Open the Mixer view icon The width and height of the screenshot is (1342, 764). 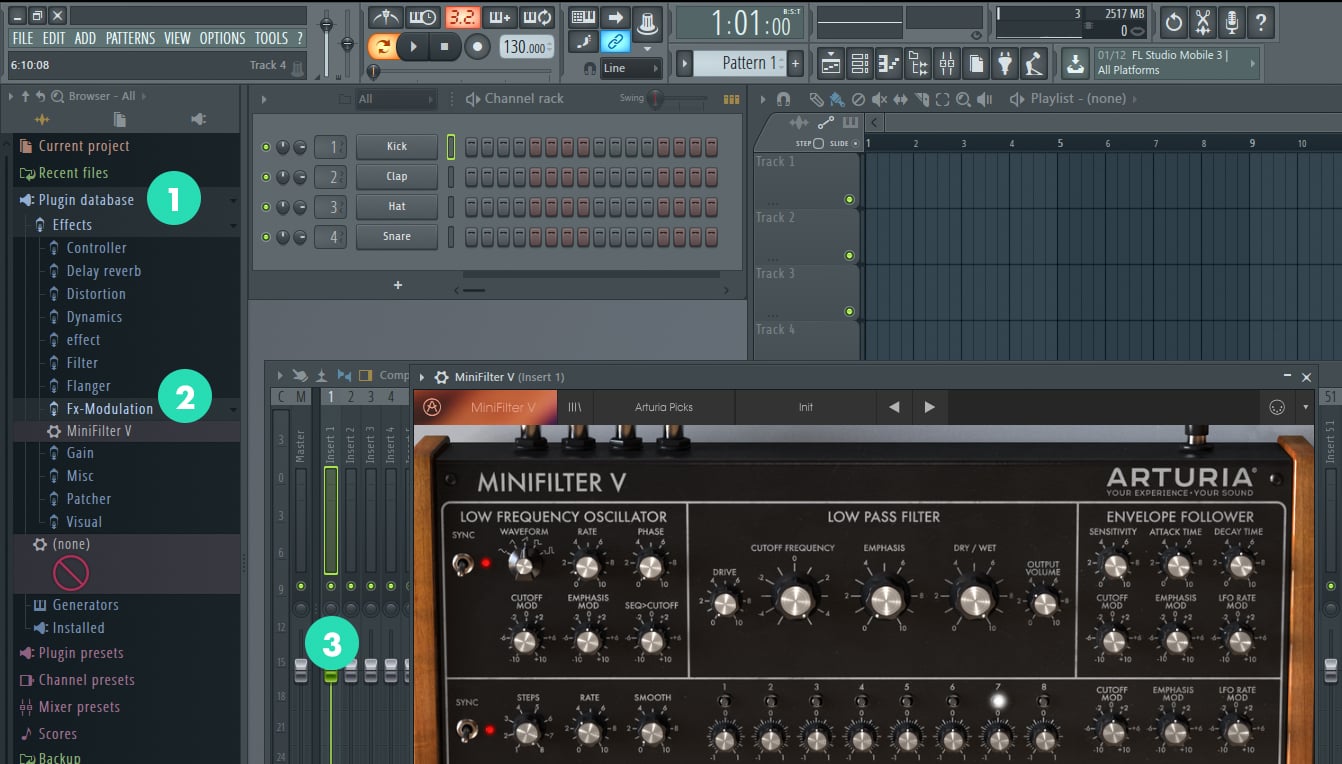[946, 64]
